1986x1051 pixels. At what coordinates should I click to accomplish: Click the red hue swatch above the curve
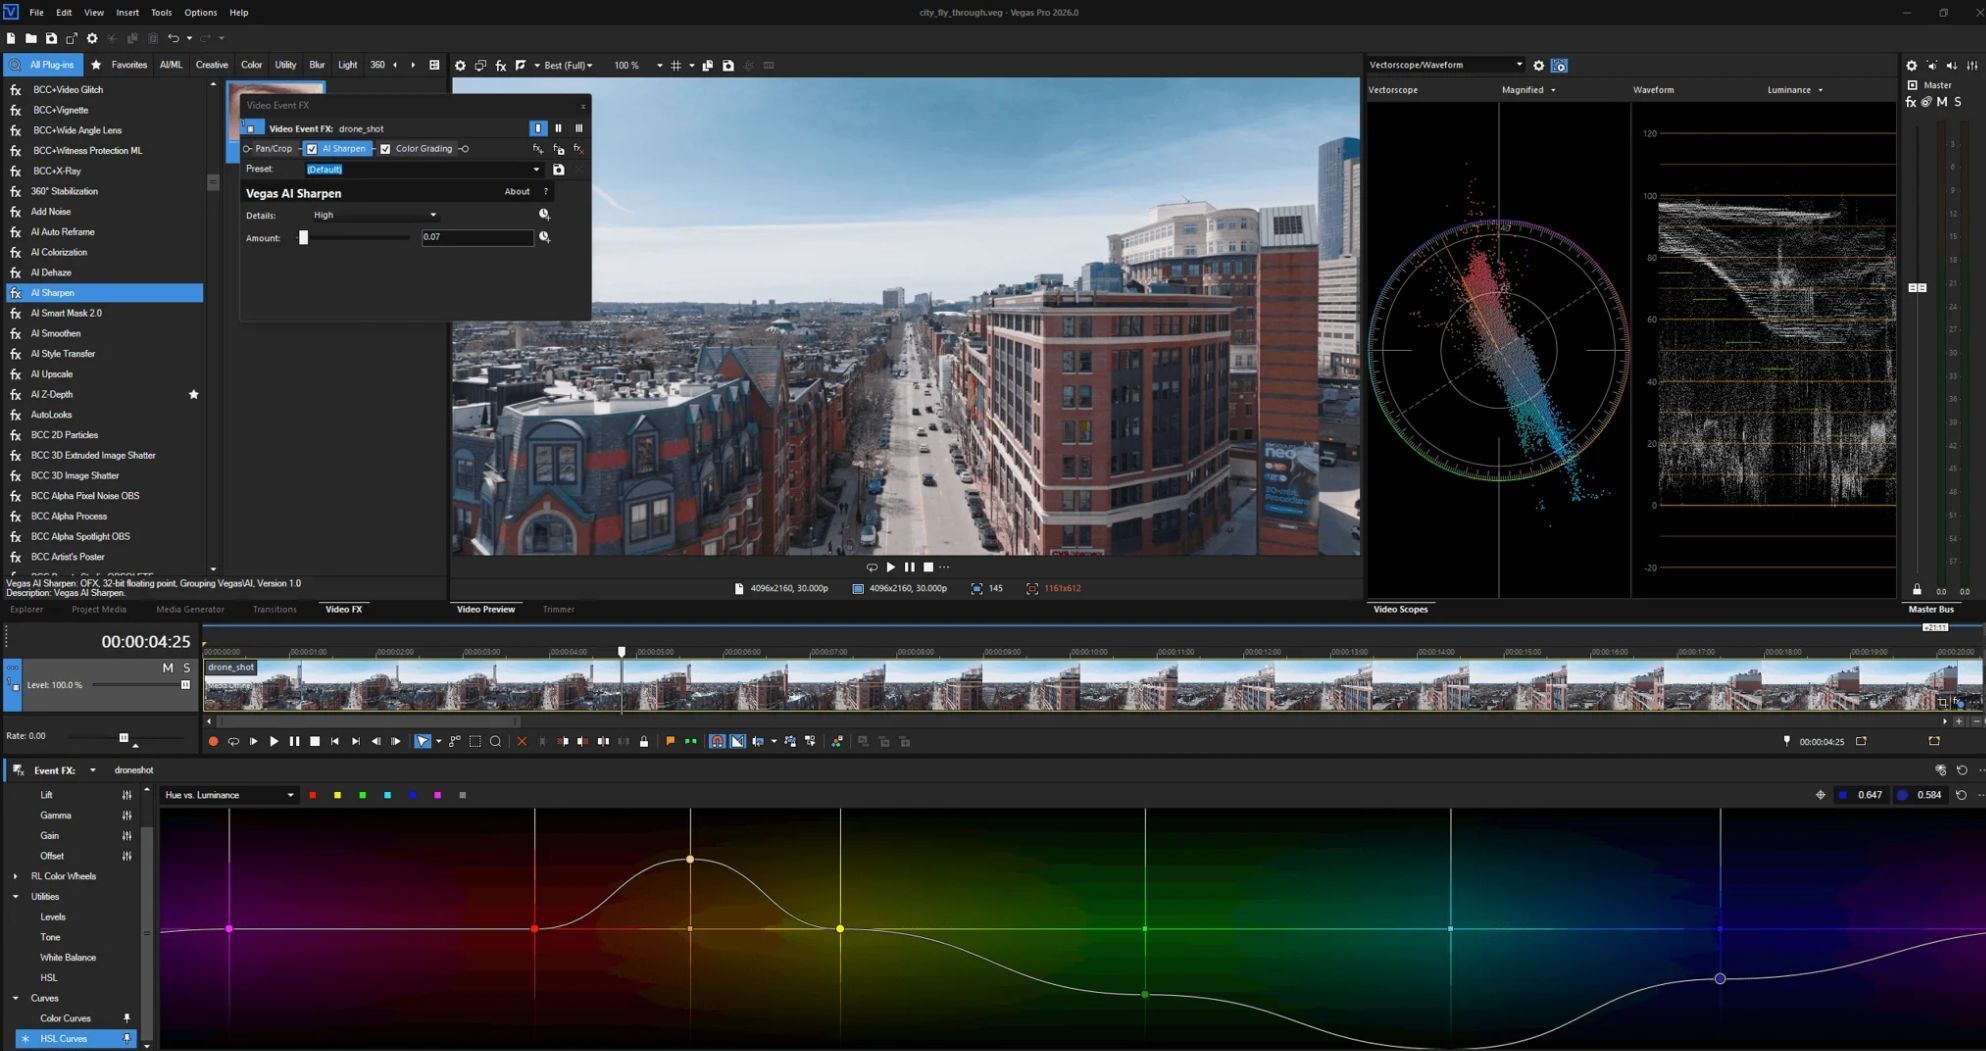click(x=313, y=796)
